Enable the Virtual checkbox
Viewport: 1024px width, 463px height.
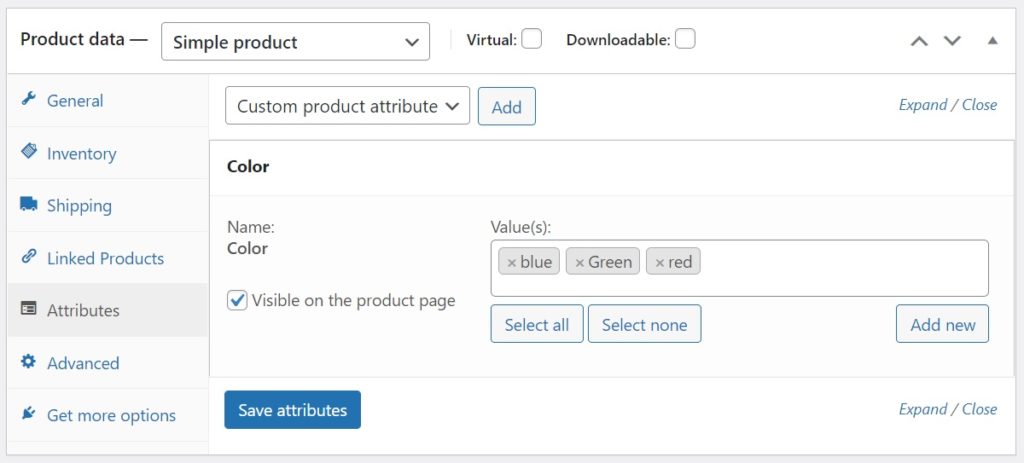(x=531, y=39)
